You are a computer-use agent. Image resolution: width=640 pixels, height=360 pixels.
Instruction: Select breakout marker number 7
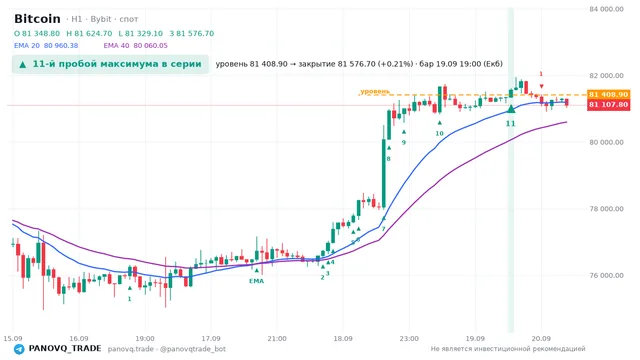click(x=383, y=229)
